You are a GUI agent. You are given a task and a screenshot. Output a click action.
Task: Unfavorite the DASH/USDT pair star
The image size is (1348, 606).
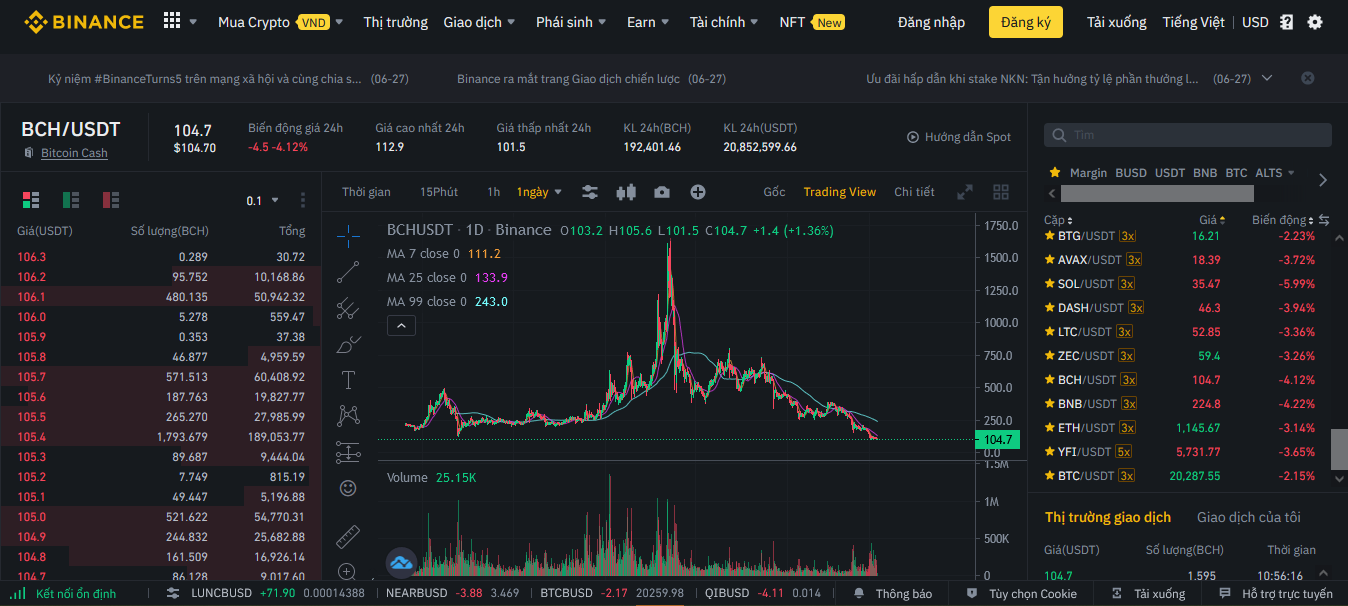point(1050,308)
